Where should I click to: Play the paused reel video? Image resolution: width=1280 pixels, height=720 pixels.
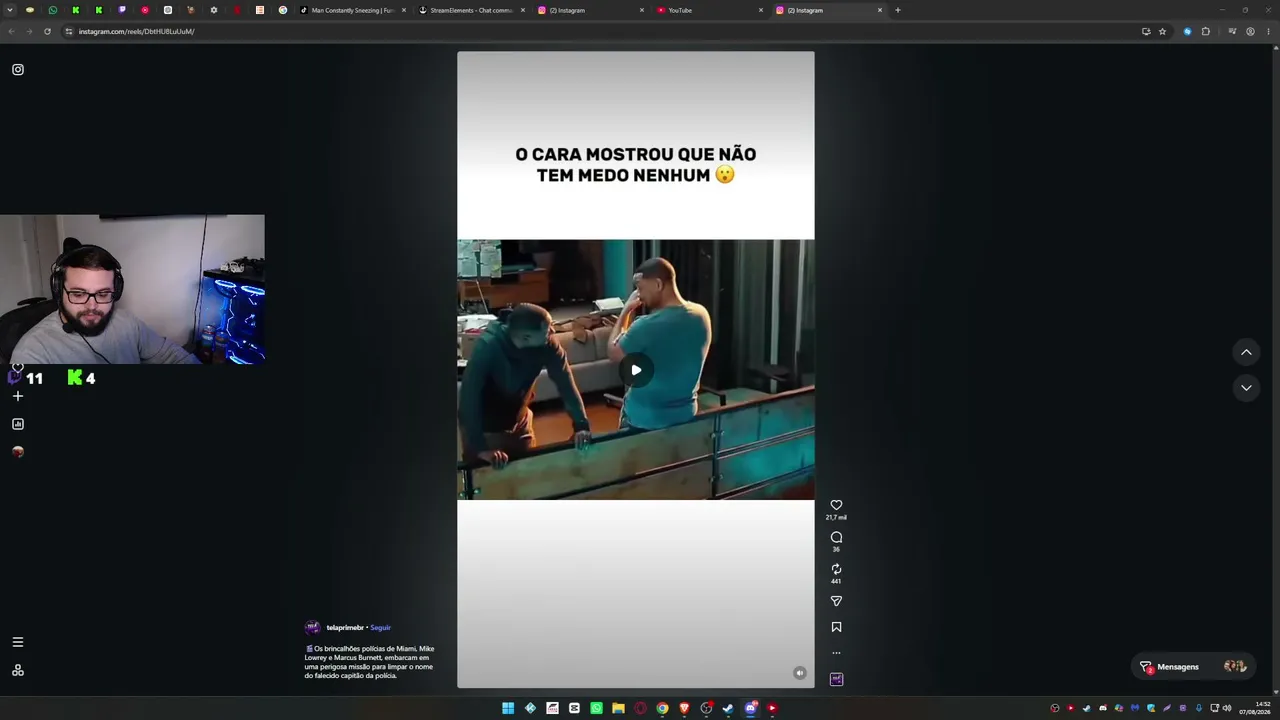pyautogui.click(x=636, y=370)
